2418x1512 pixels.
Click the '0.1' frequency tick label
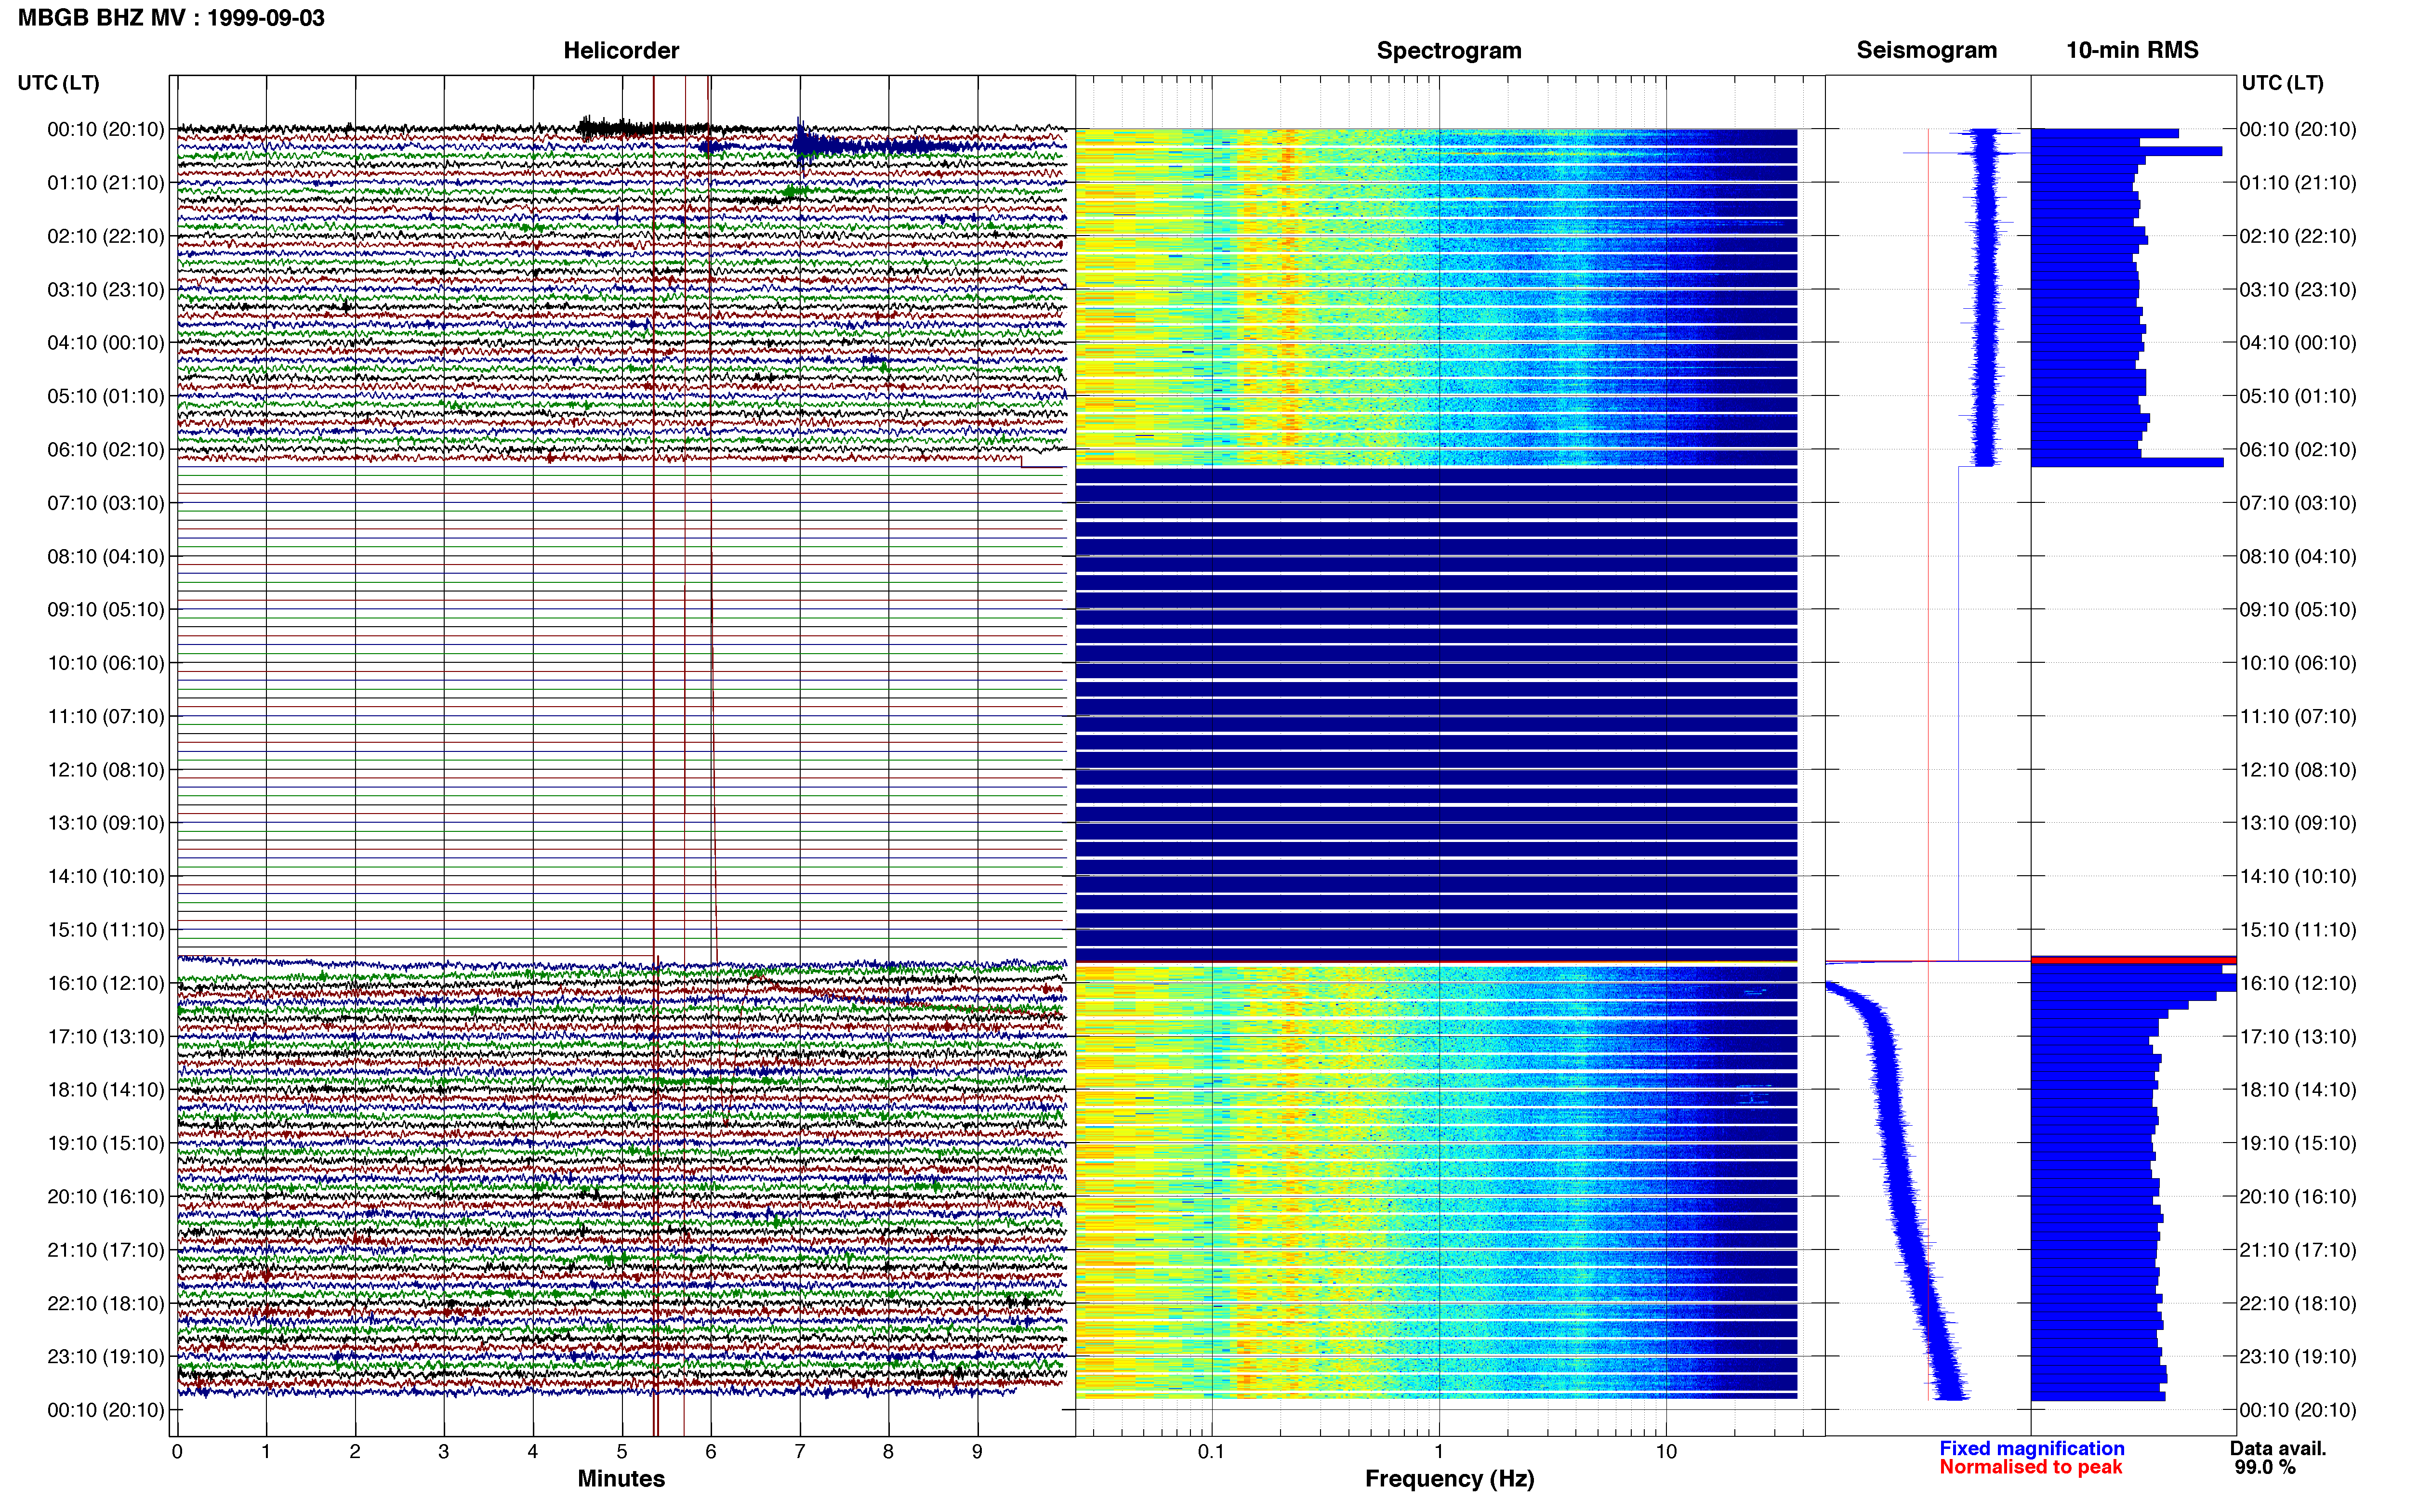click(x=1211, y=1451)
